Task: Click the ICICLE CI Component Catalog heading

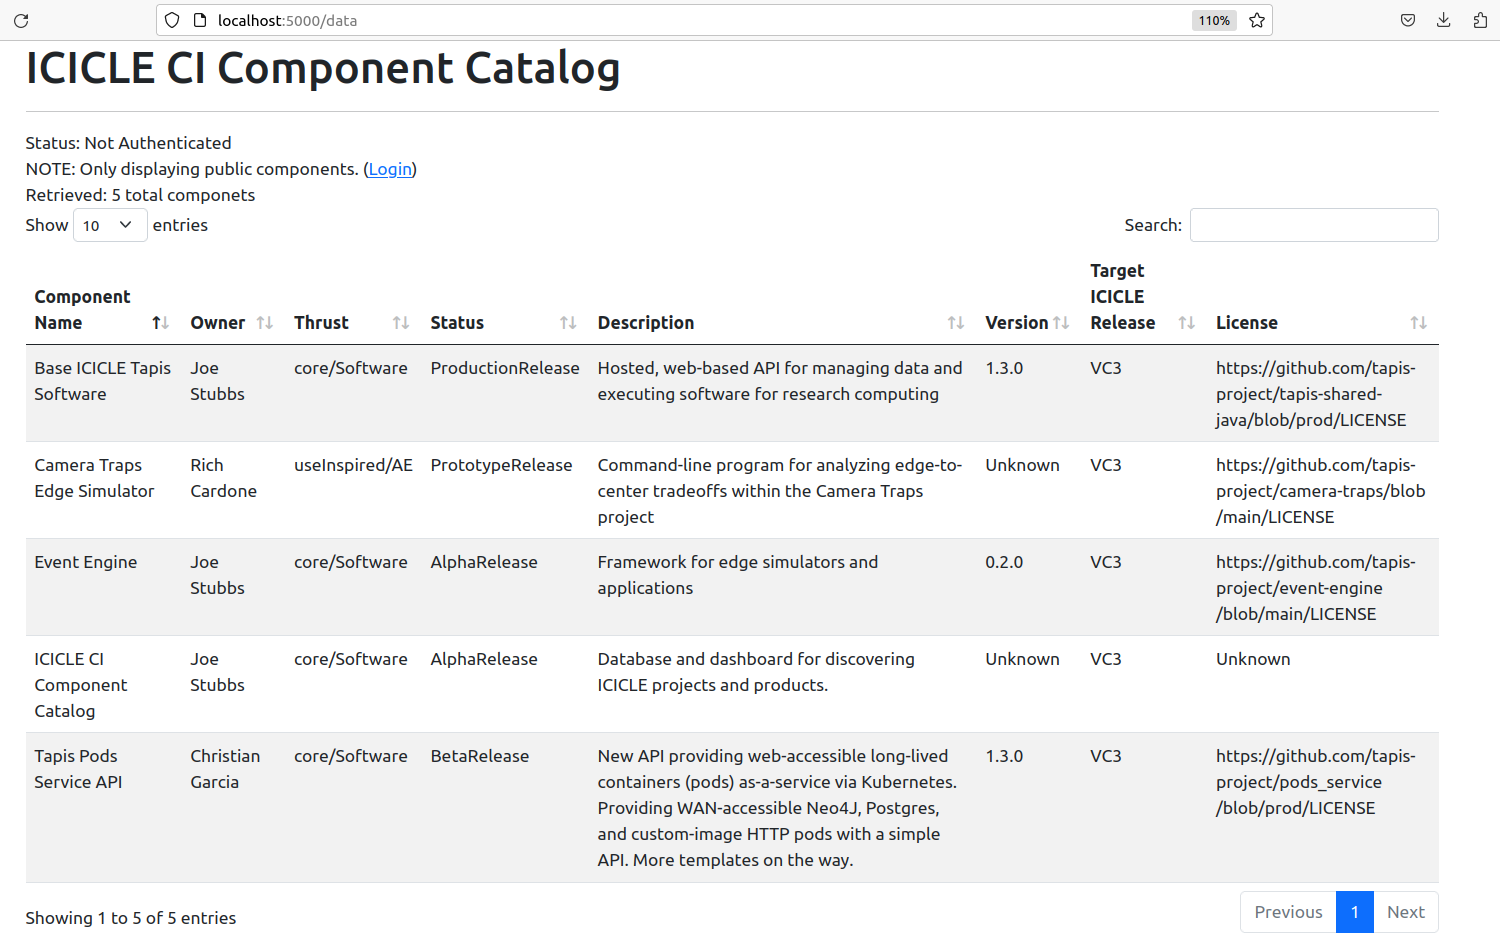Action: tap(323, 68)
